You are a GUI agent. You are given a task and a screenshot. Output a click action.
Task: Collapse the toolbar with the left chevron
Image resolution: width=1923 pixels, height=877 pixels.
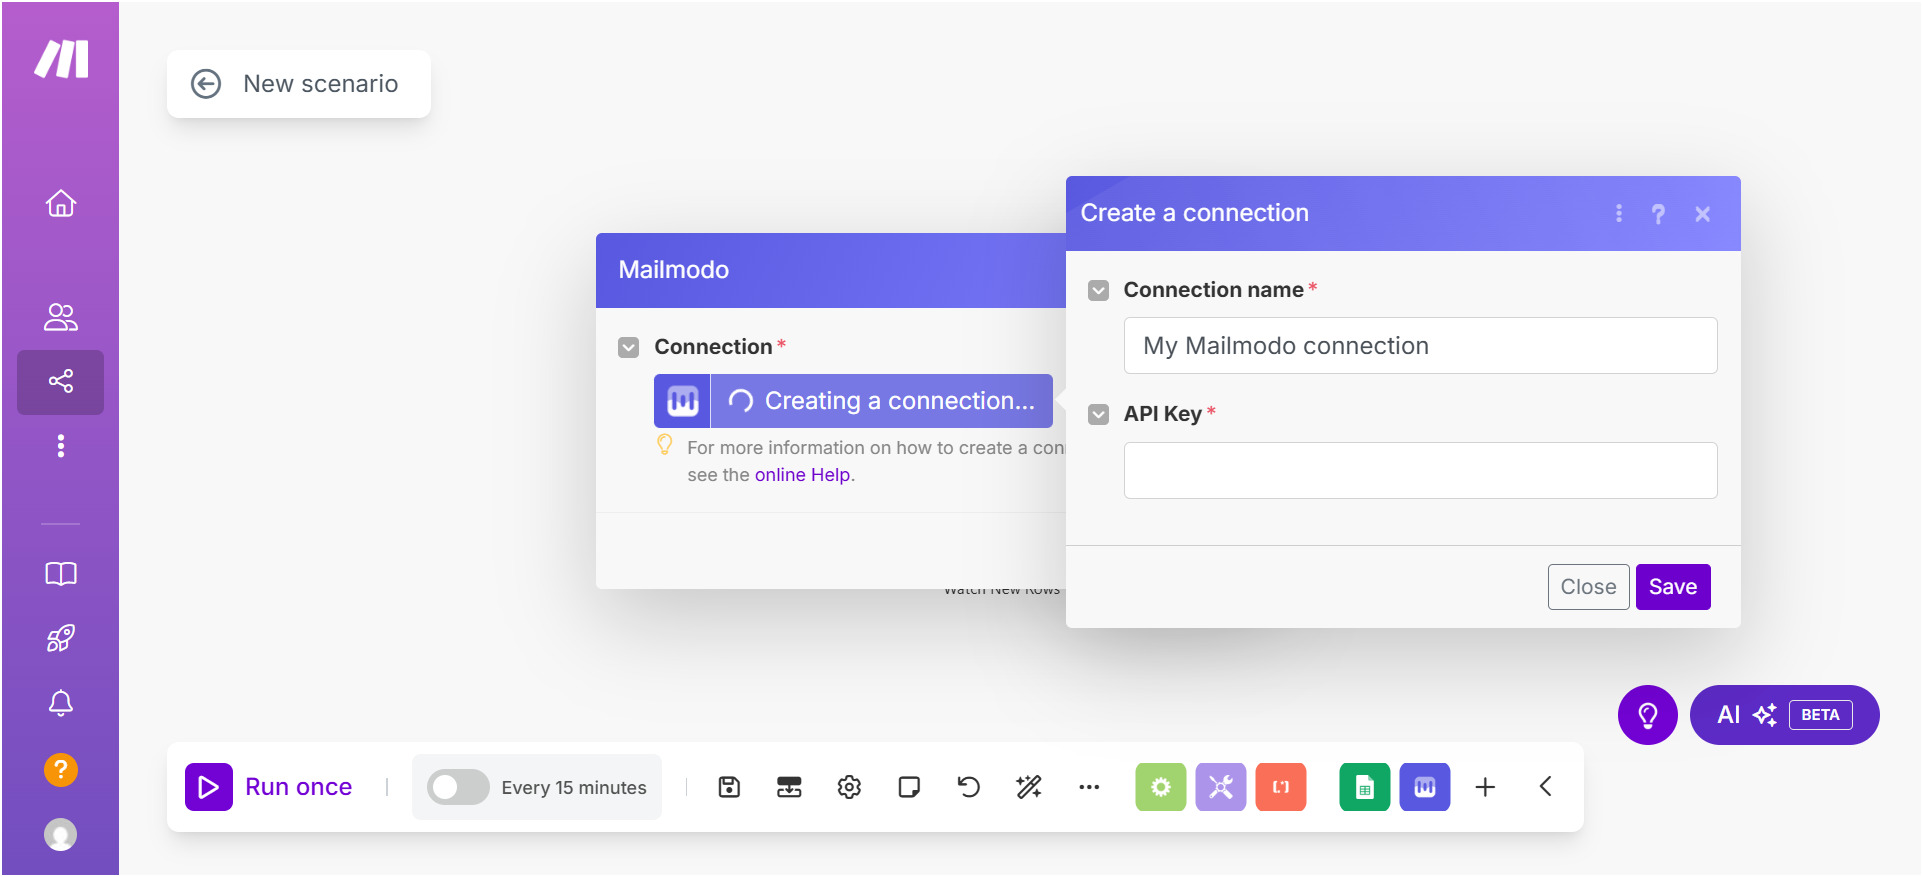click(1545, 787)
